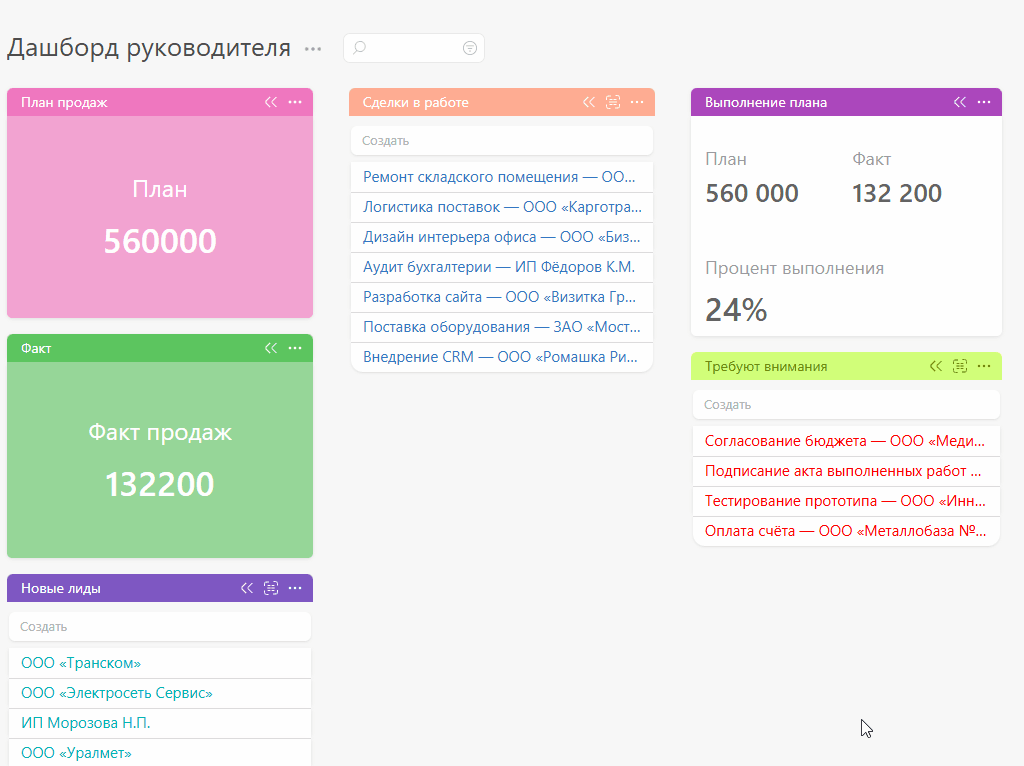The image size is (1024, 766).
Task: Click the Требуют внимания list view icon
Action: coord(960,366)
